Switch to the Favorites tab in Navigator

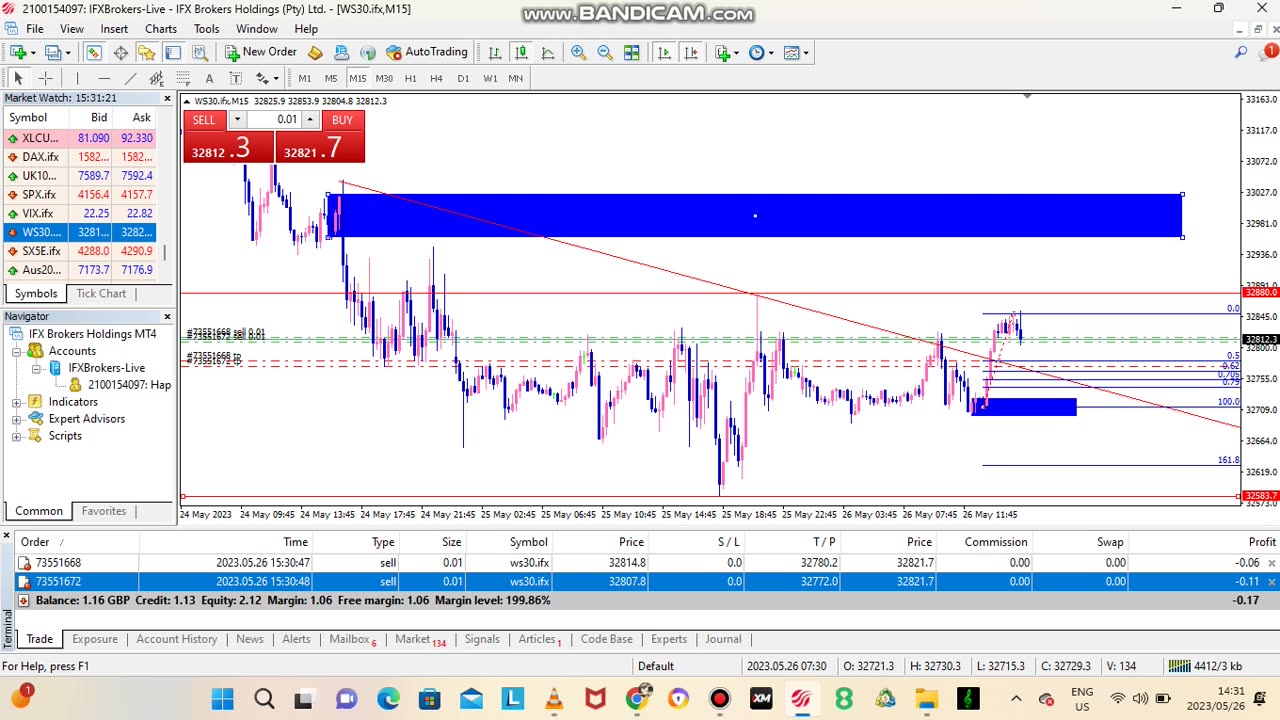(104, 511)
